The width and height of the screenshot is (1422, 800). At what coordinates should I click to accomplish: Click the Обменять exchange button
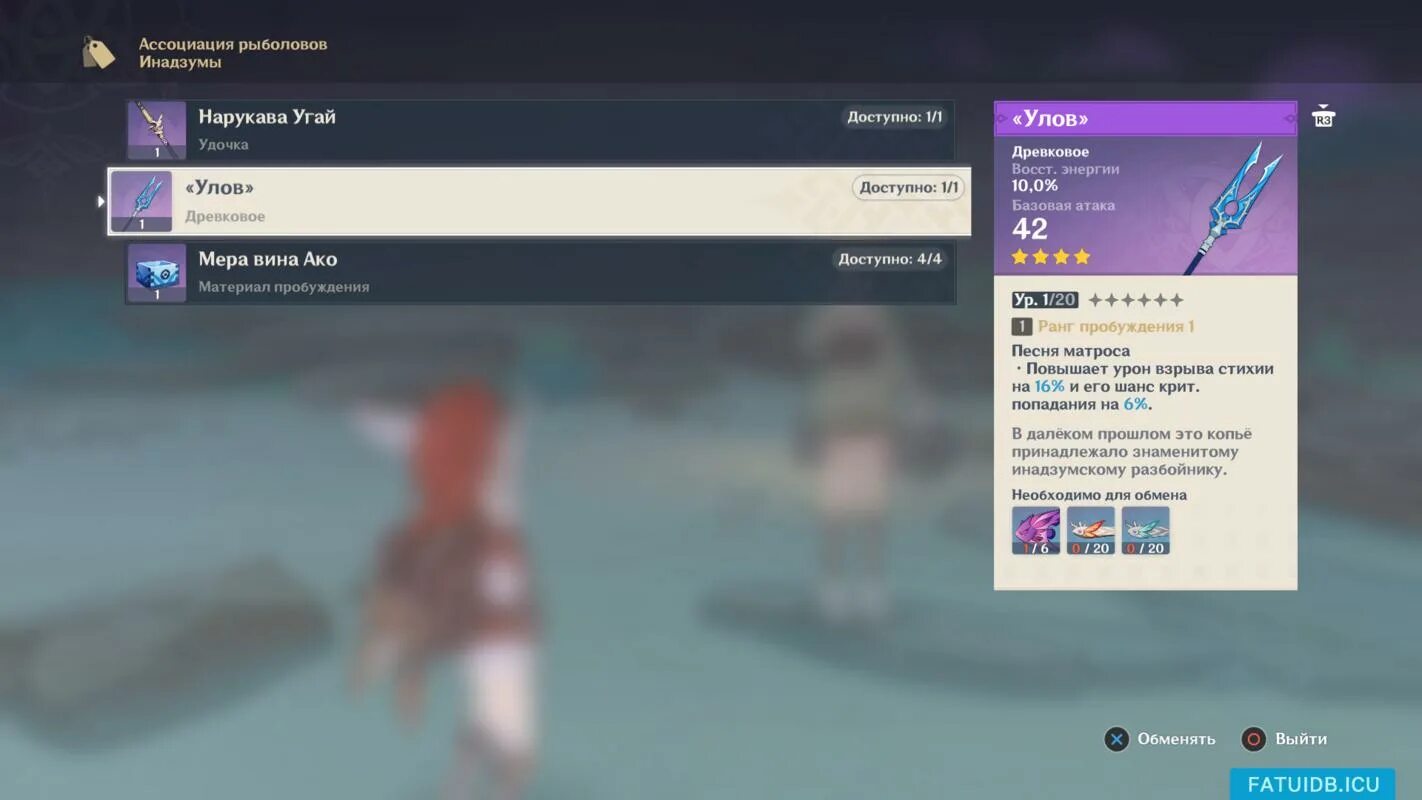[x=1160, y=739]
